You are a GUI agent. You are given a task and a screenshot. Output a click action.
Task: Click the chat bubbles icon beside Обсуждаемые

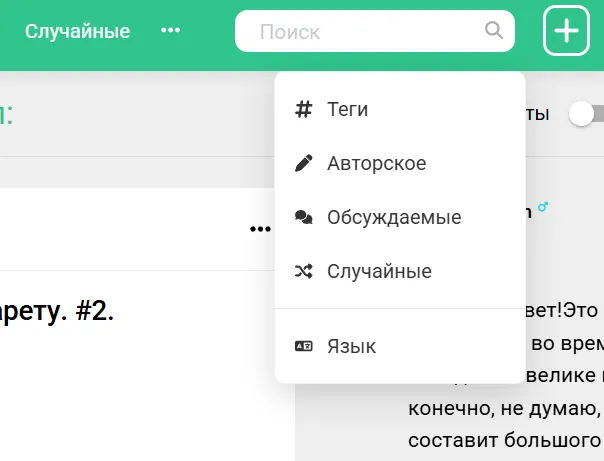tap(304, 217)
